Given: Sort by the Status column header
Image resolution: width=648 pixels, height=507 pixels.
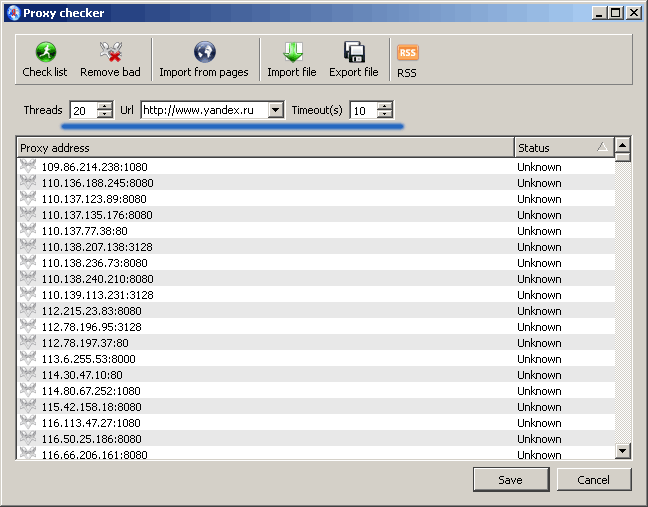Looking at the screenshot, I should [x=564, y=148].
